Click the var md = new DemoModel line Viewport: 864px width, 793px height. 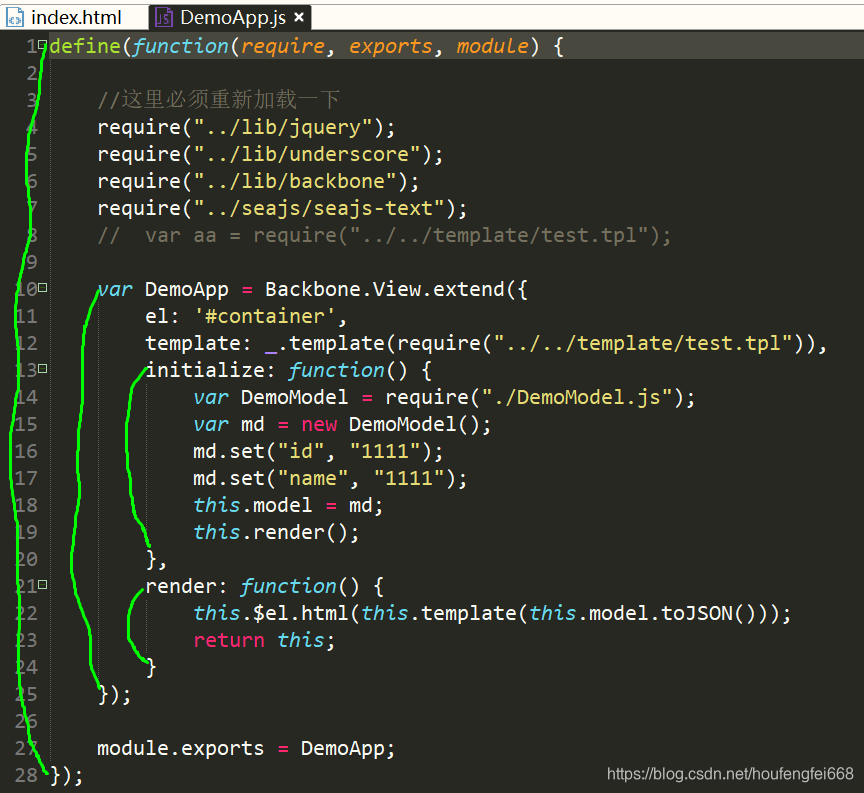point(342,424)
